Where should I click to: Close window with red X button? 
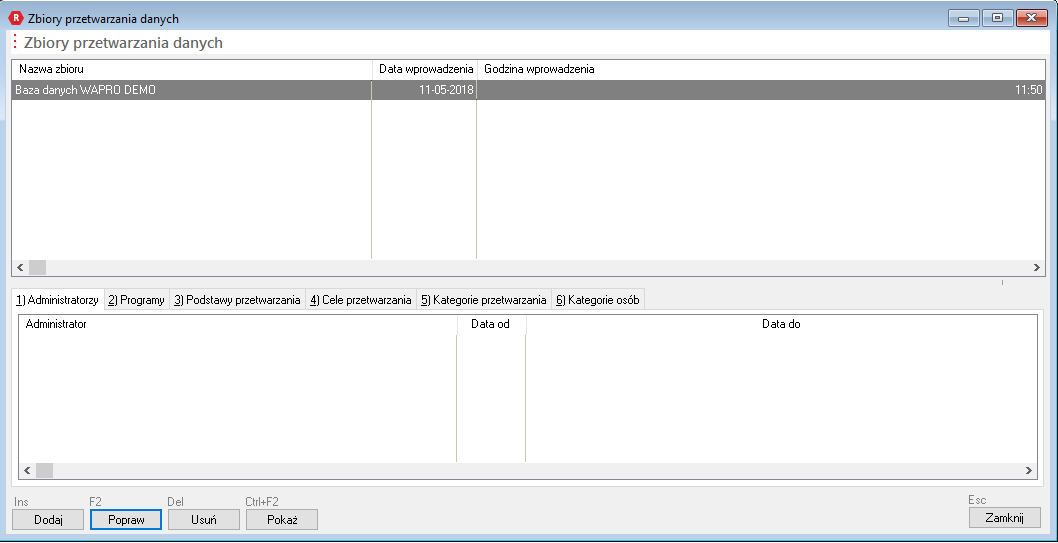(1031, 18)
